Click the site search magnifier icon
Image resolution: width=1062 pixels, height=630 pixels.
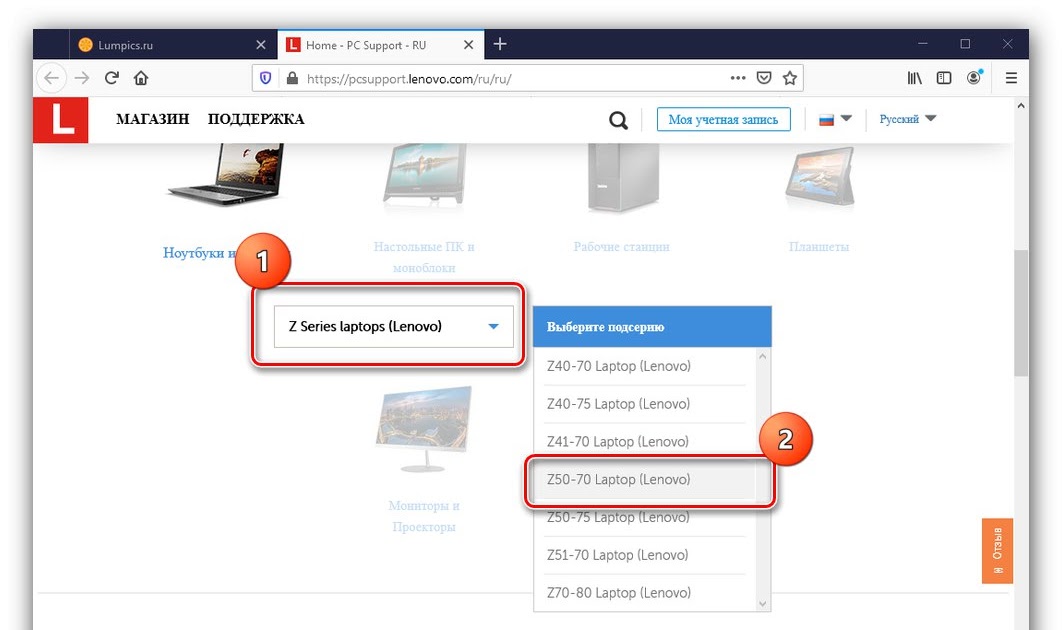618,121
